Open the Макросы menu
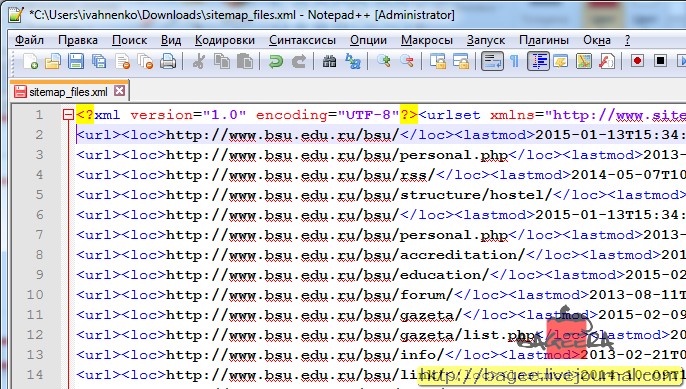 tap(427, 40)
